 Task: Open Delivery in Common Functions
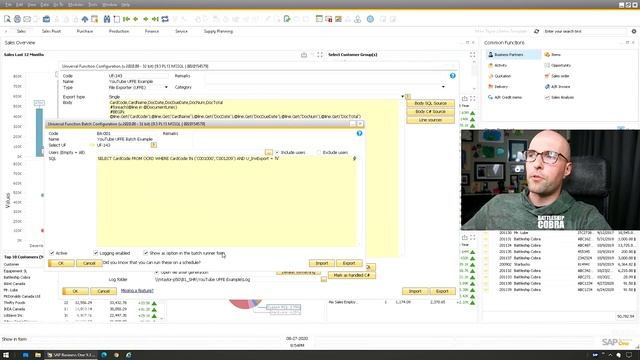pos(498,87)
